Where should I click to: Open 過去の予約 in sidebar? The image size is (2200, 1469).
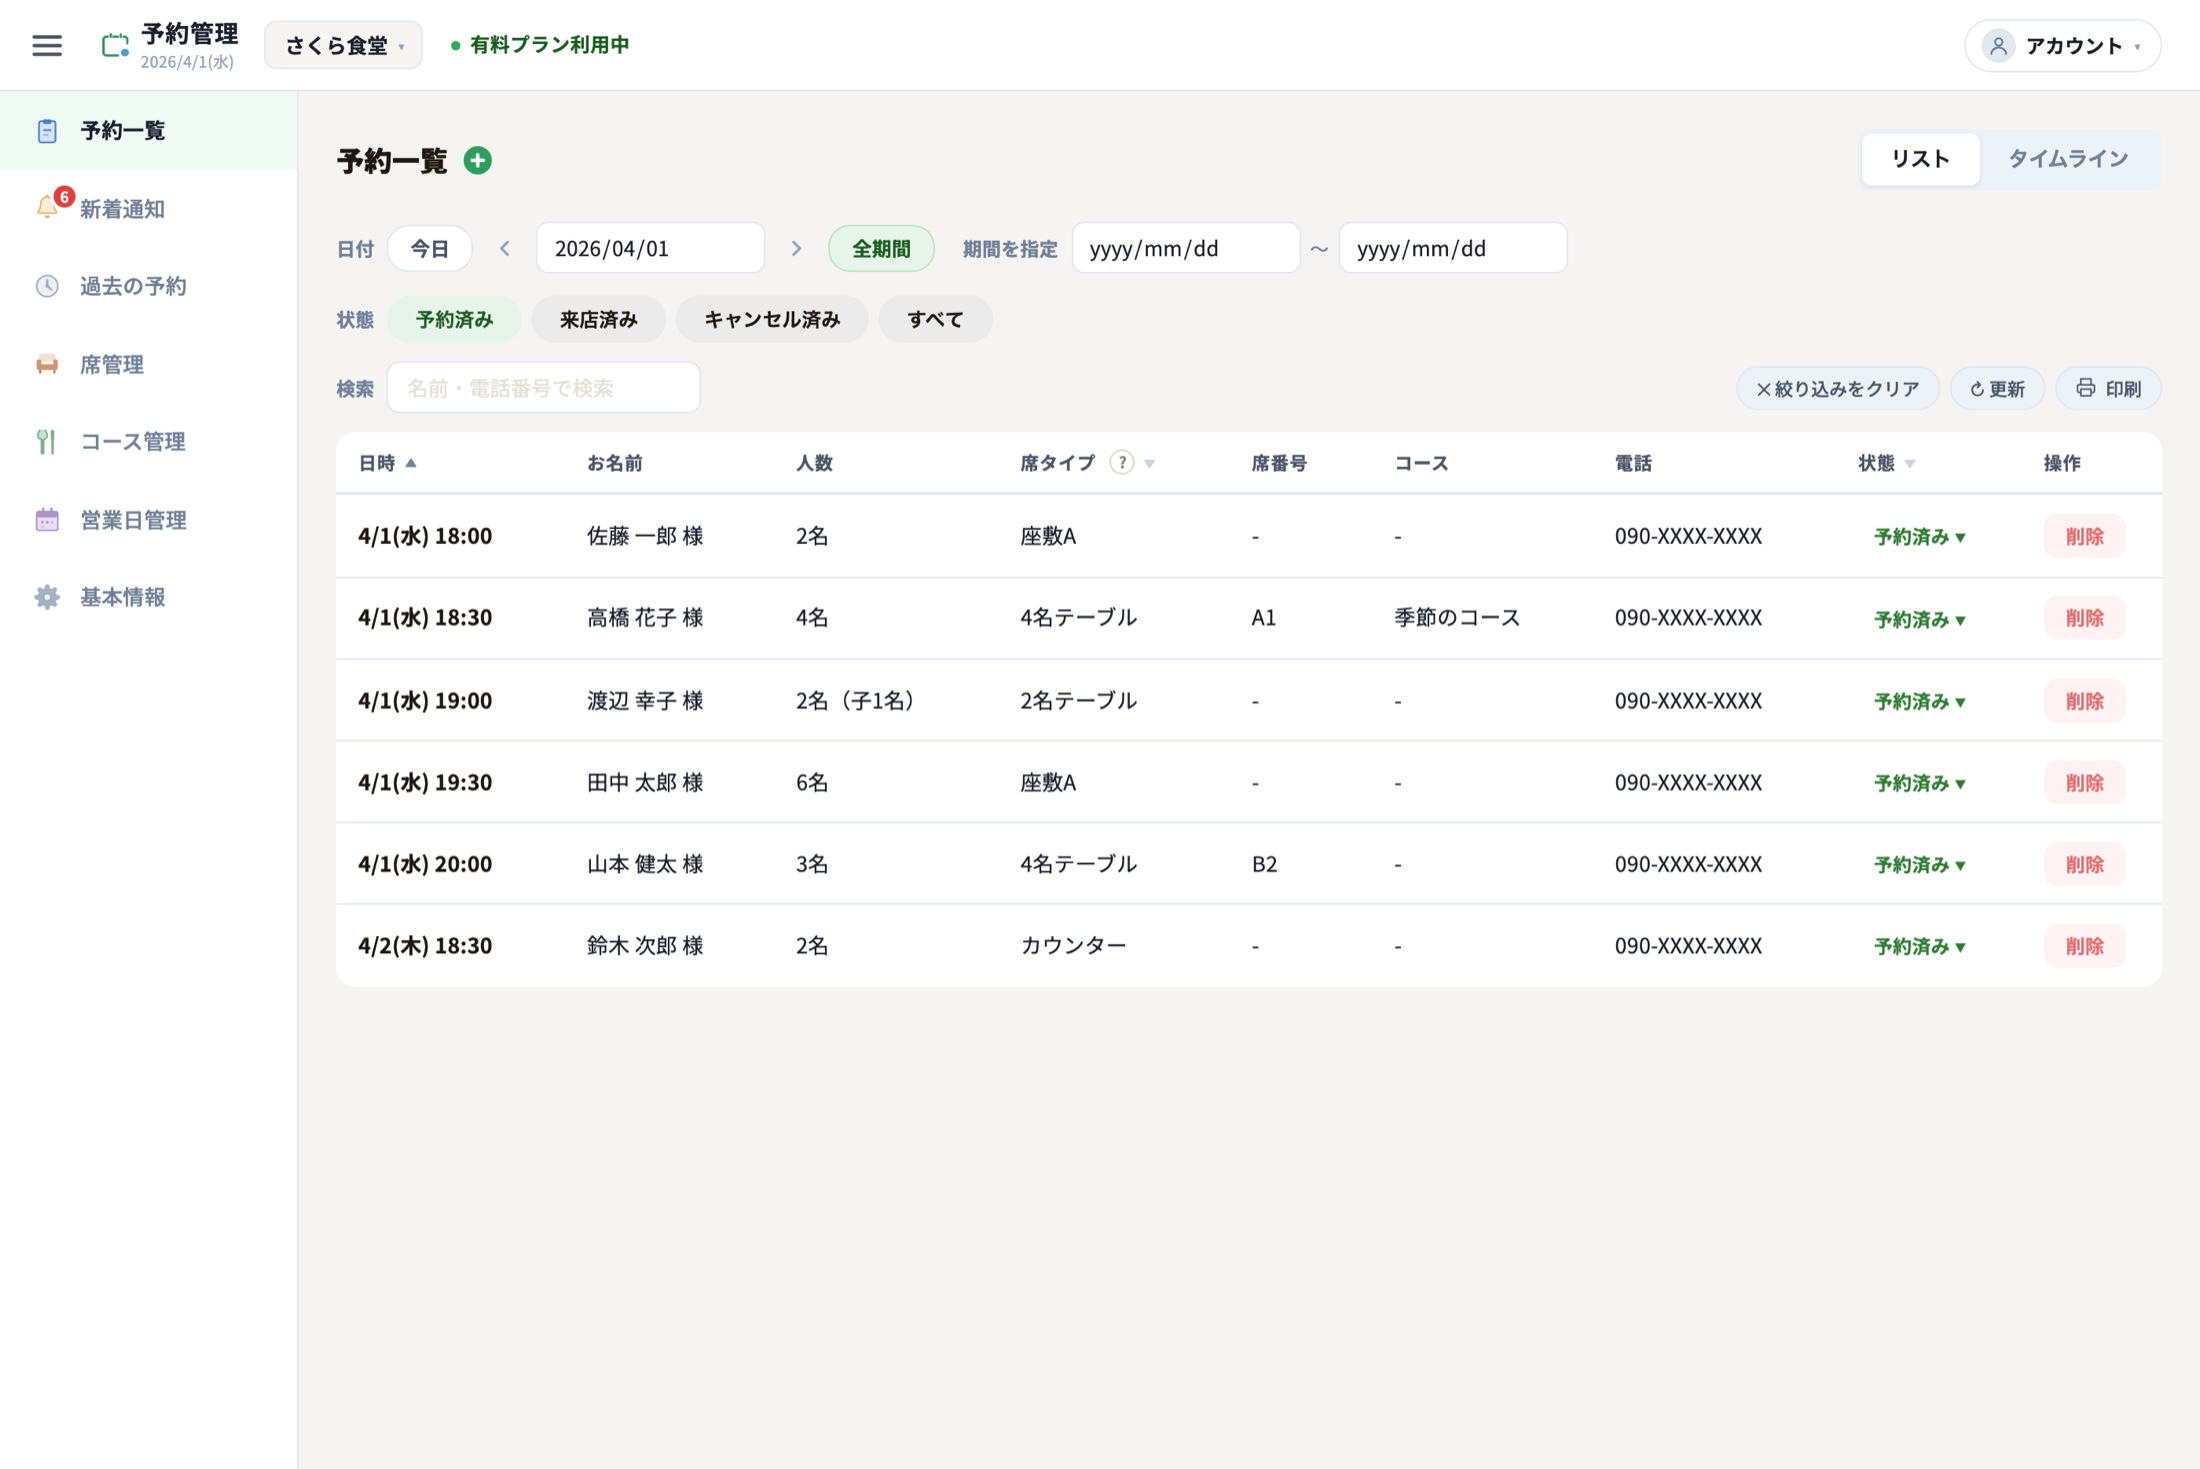(x=148, y=286)
